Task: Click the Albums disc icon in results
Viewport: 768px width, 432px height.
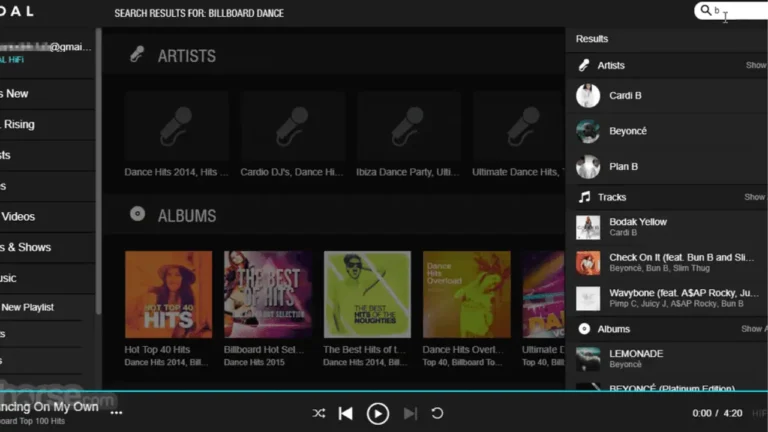Action: 584,329
